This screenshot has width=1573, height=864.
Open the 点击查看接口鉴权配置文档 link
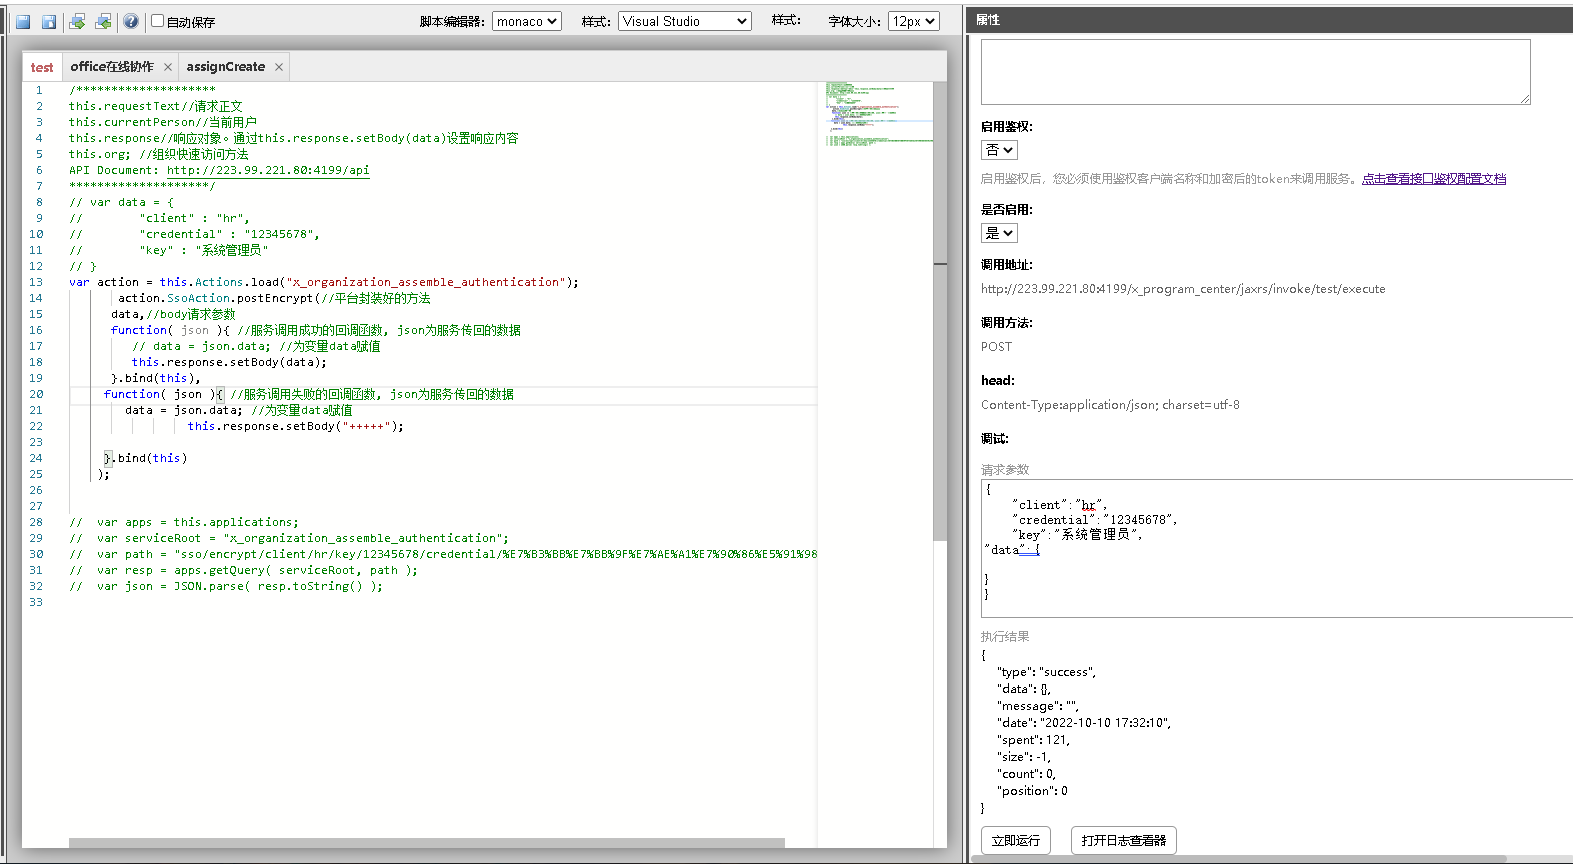click(1433, 179)
